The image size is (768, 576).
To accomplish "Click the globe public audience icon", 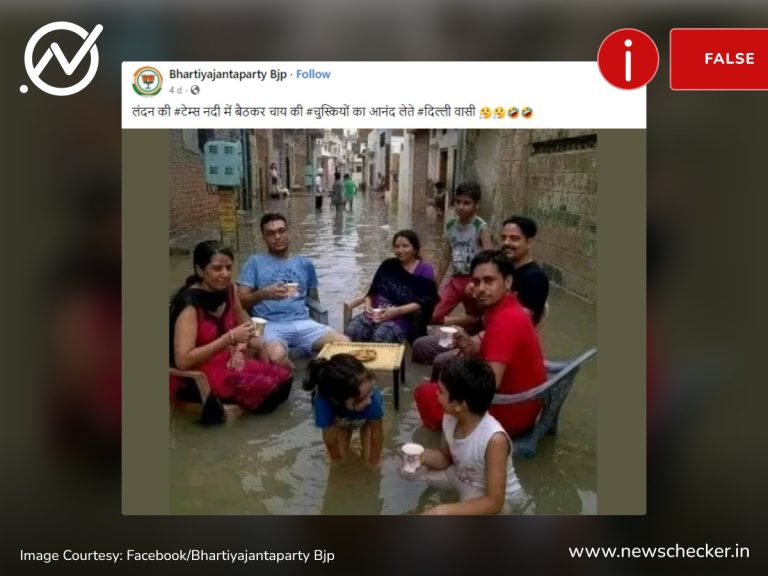I will (195, 90).
